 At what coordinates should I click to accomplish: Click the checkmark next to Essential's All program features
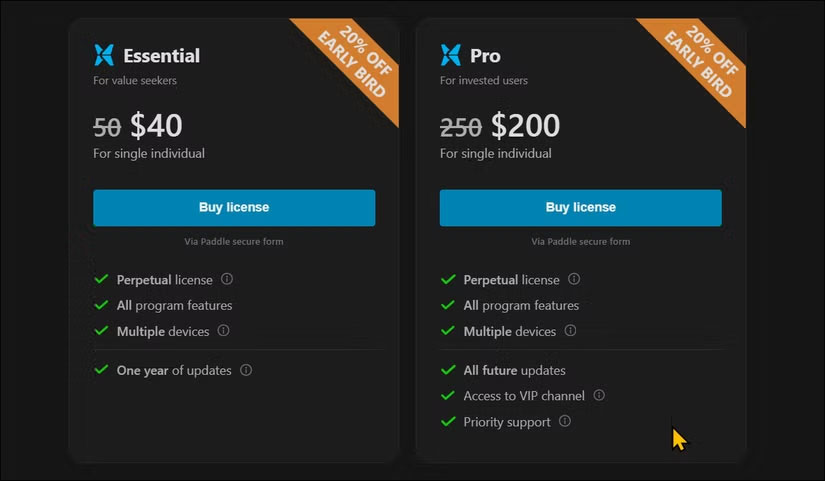point(101,305)
